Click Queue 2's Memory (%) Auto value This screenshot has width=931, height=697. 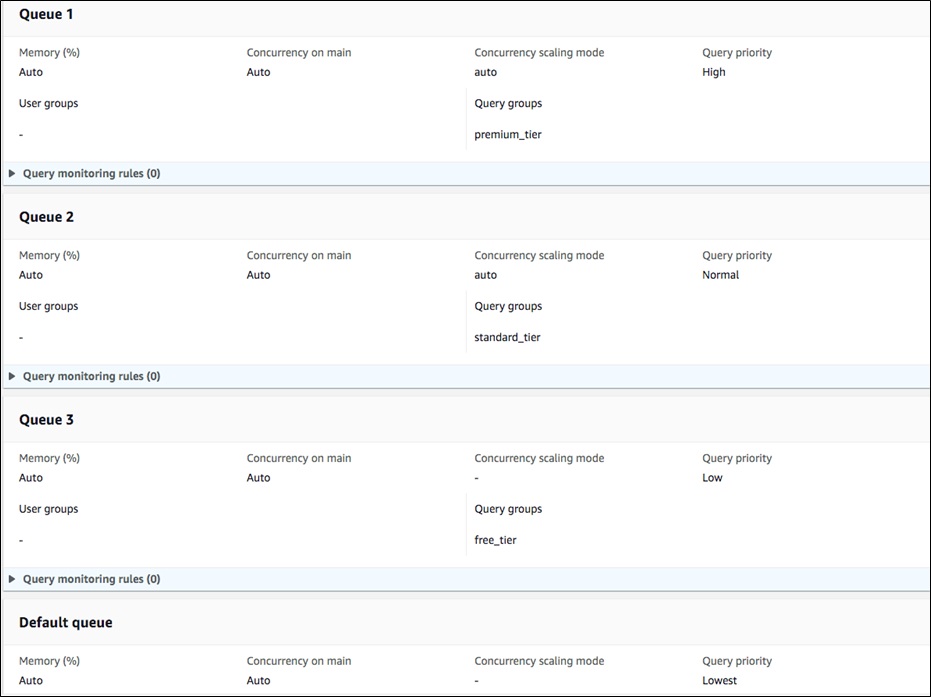point(31,275)
